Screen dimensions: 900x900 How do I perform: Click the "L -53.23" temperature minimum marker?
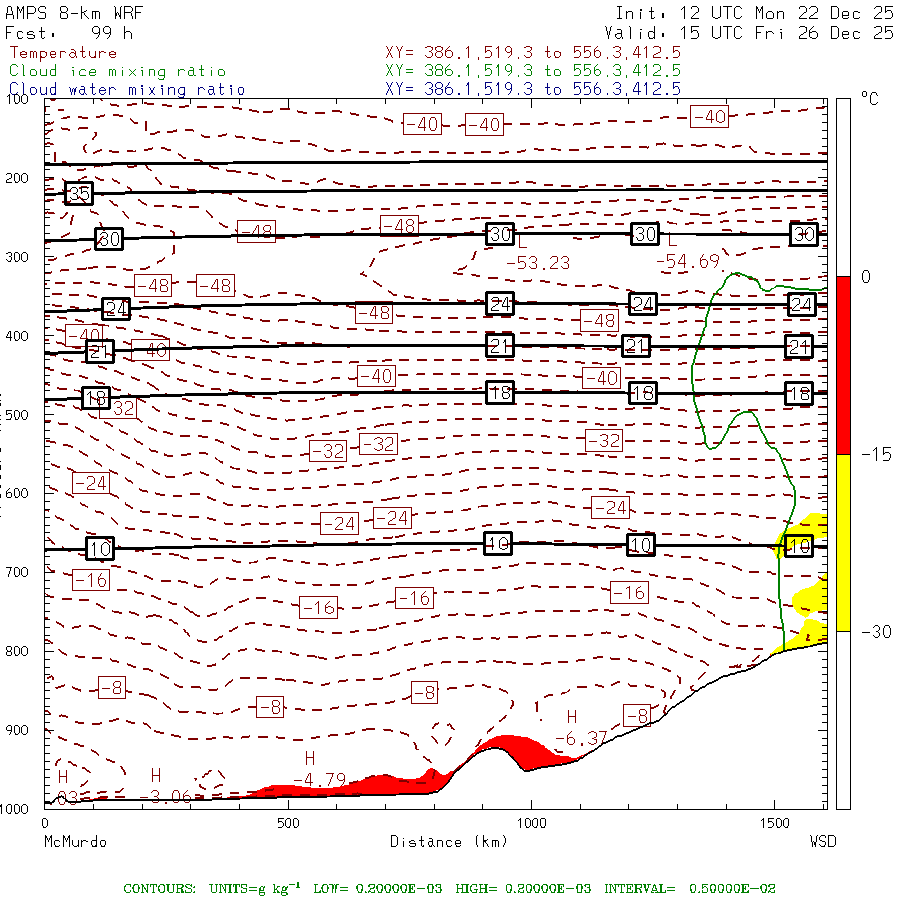pyautogui.click(x=538, y=253)
